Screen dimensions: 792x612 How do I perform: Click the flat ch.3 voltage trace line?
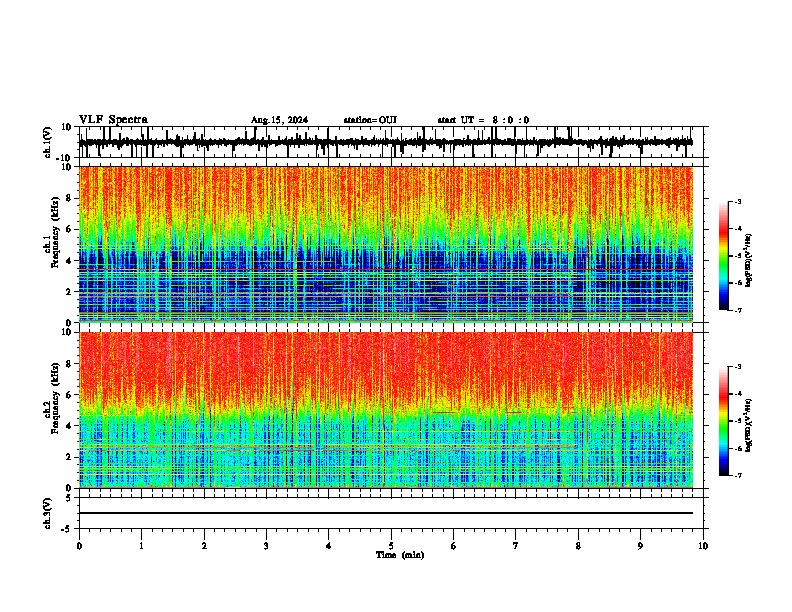(x=385, y=513)
